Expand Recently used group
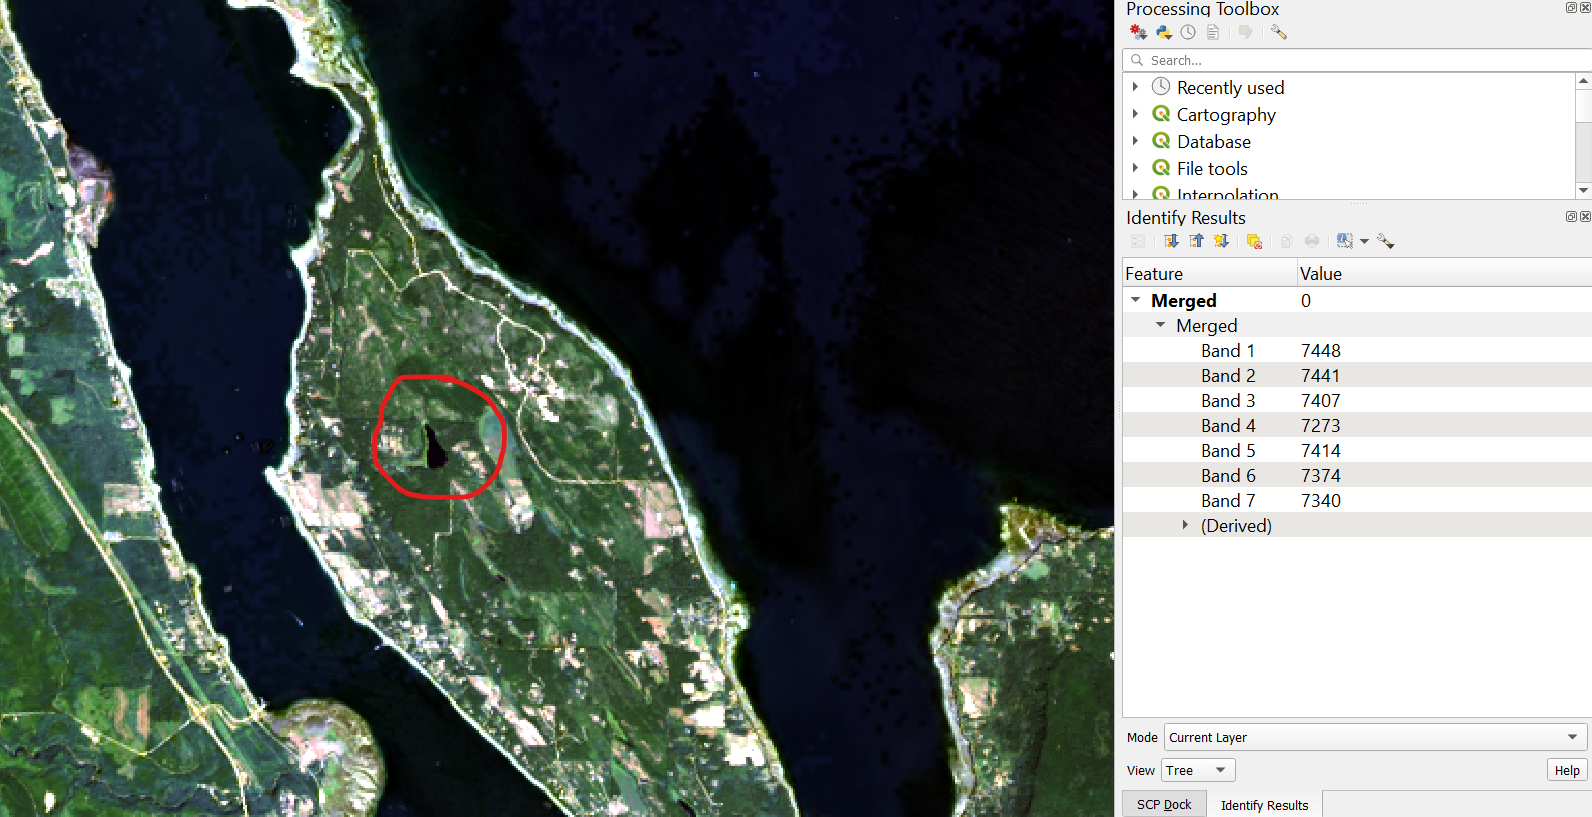 [1135, 87]
